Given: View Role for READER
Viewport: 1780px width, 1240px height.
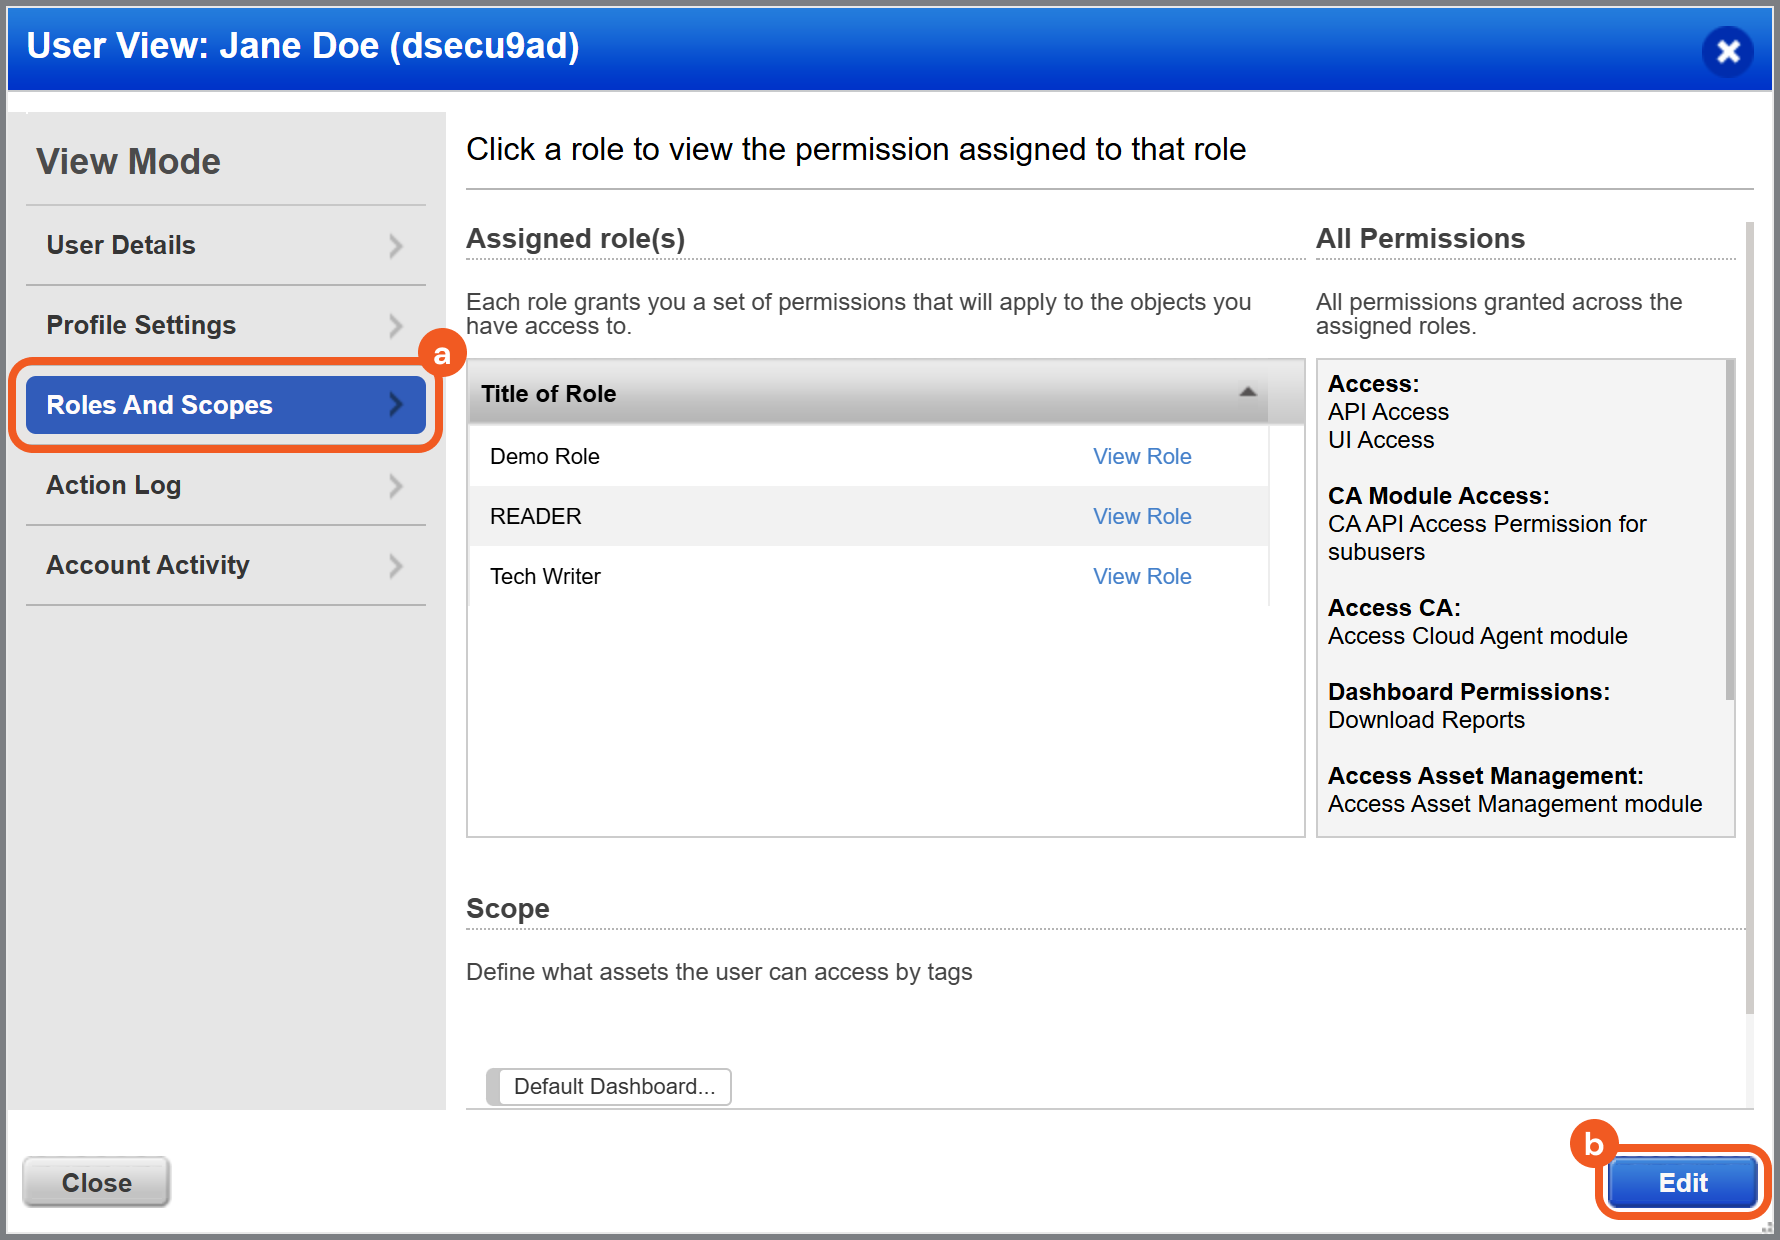Looking at the screenshot, I should tap(1141, 517).
